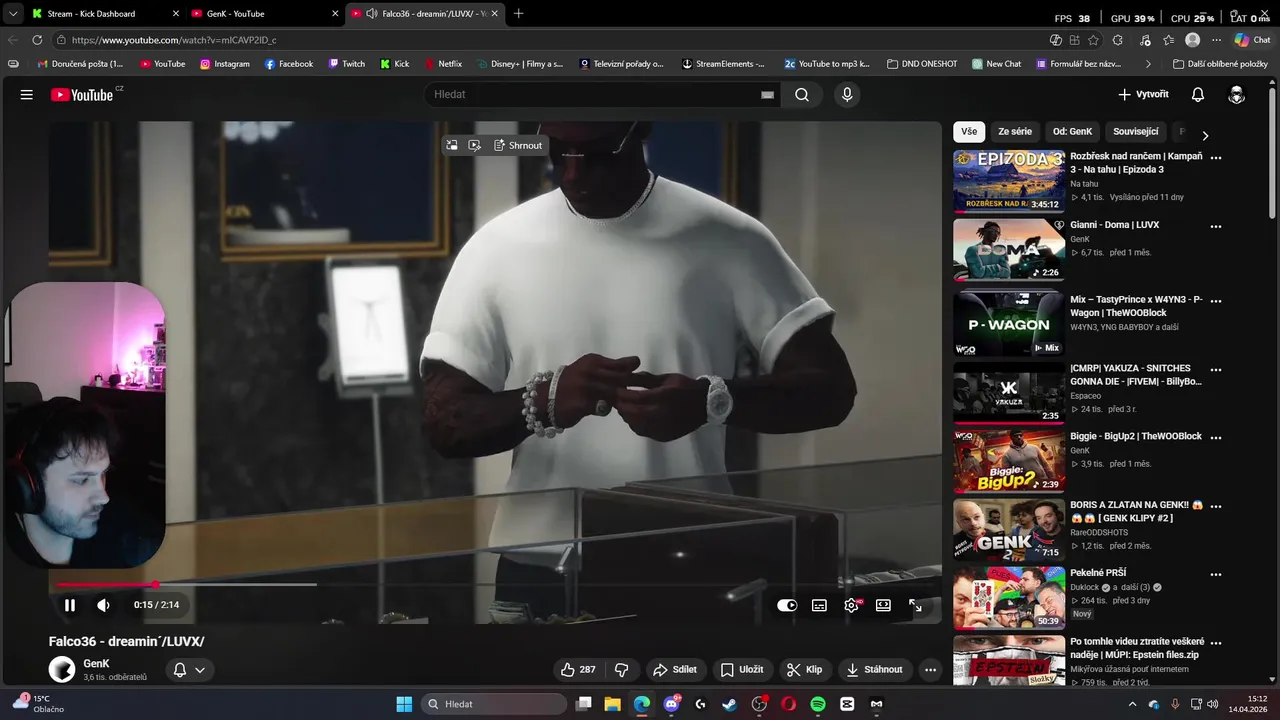The width and height of the screenshot is (1280, 720).
Task: Click Shrnout summarize button on video
Action: pos(517,145)
